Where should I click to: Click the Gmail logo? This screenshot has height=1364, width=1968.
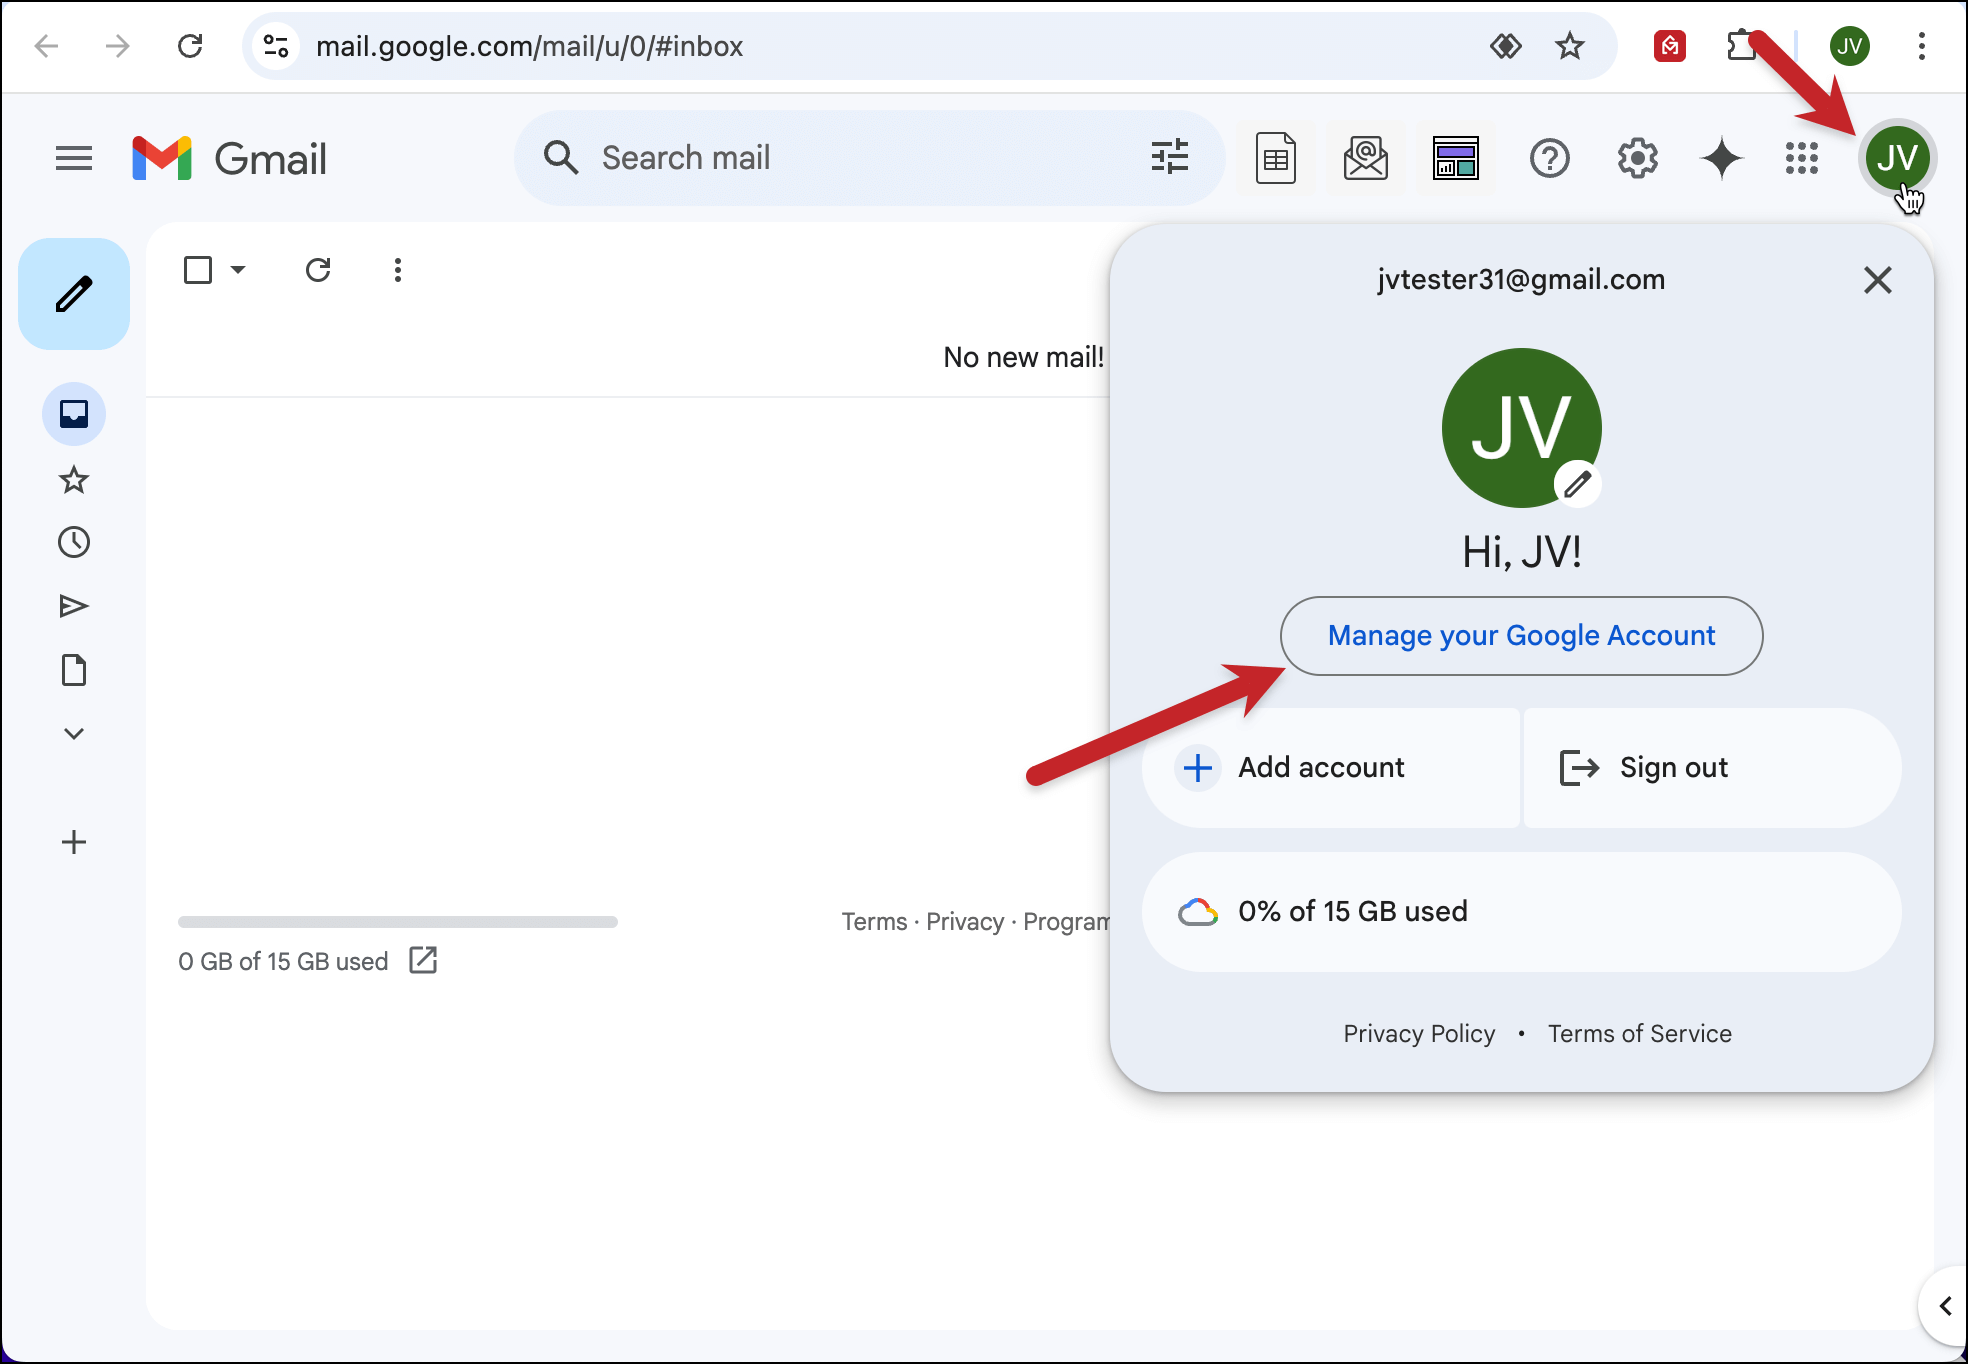[230, 158]
